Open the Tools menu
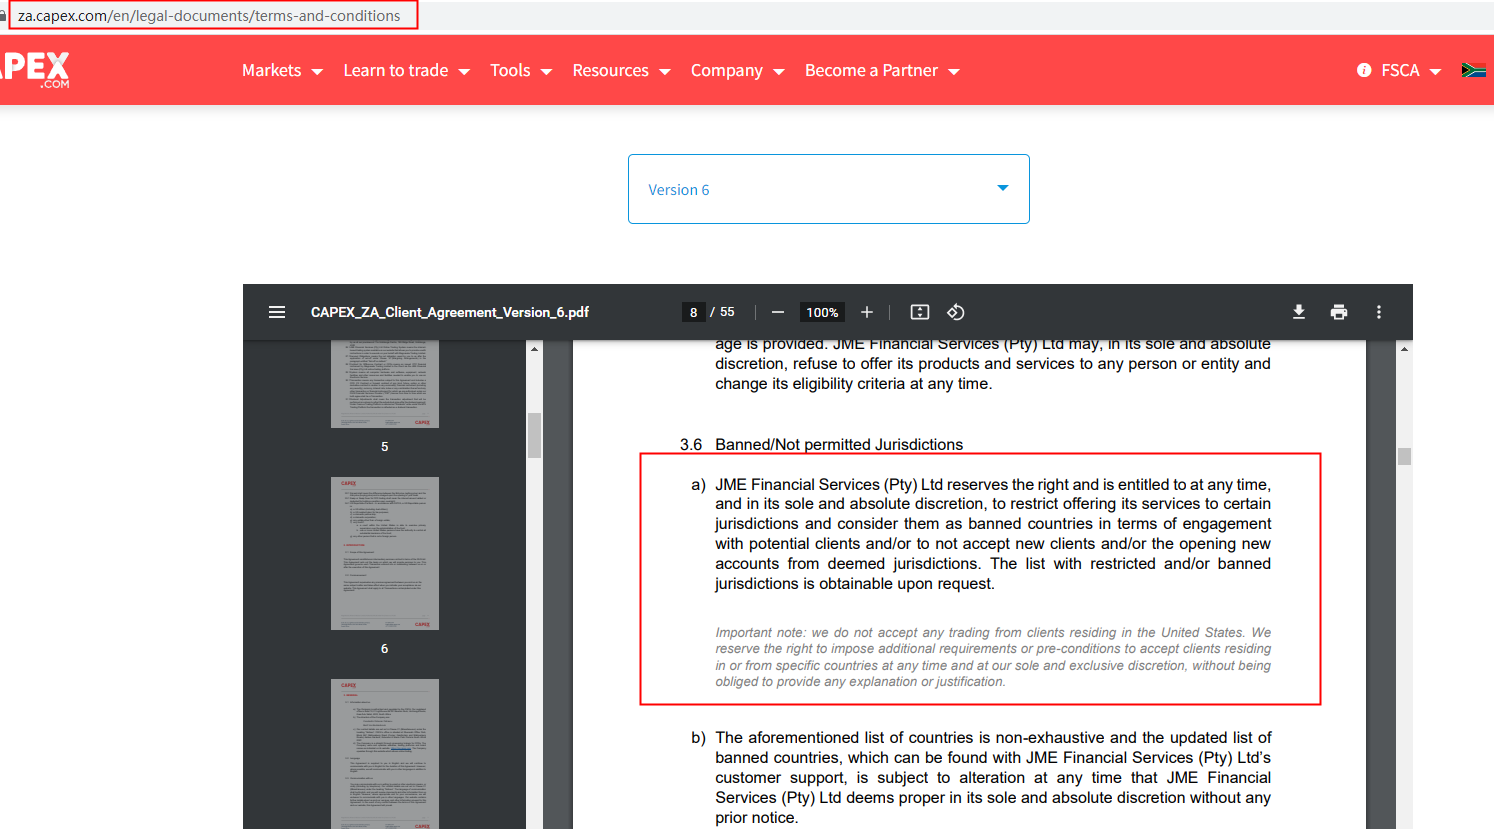 [x=521, y=71]
